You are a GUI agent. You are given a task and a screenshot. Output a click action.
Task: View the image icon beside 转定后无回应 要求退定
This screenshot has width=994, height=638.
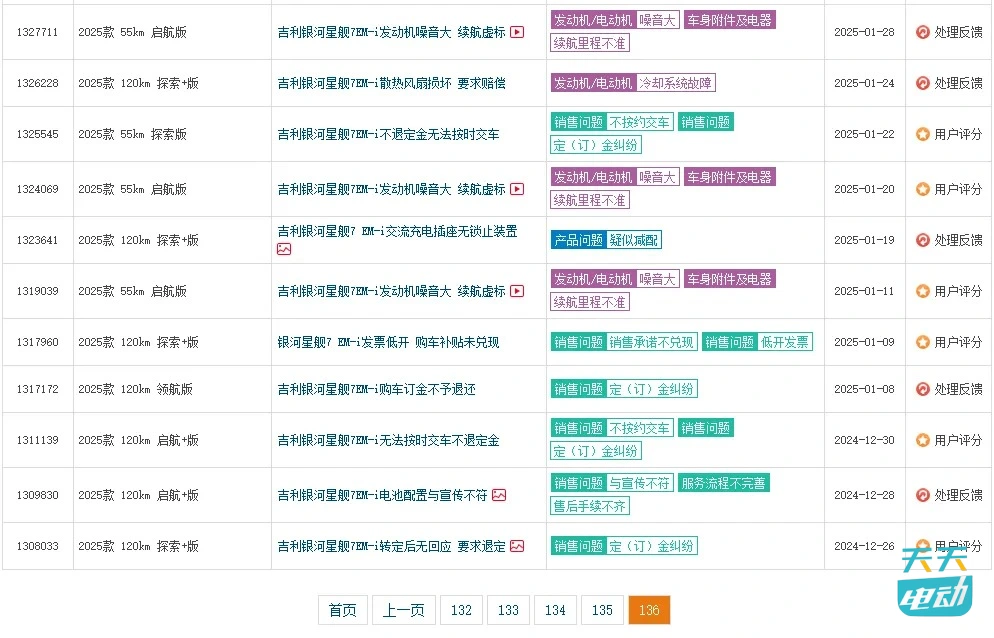point(517,546)
